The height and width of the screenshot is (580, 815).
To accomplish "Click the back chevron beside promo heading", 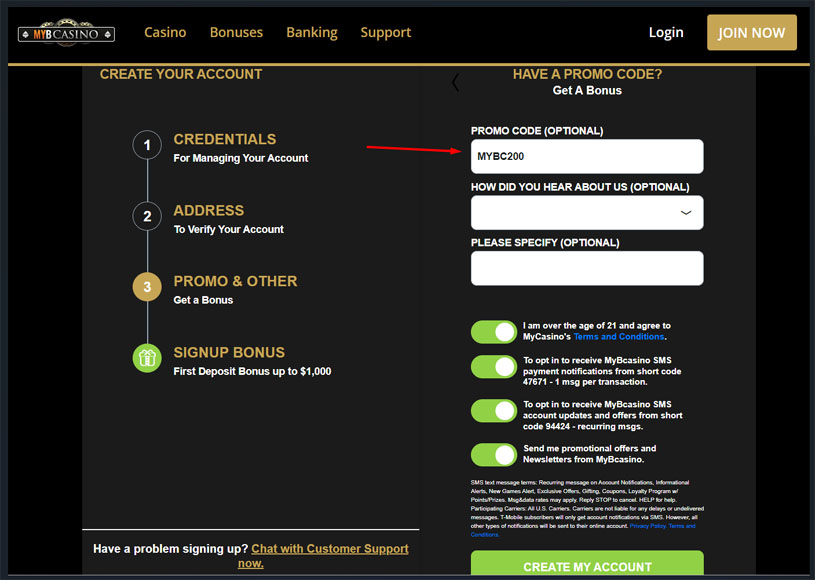I will [455, 82].
